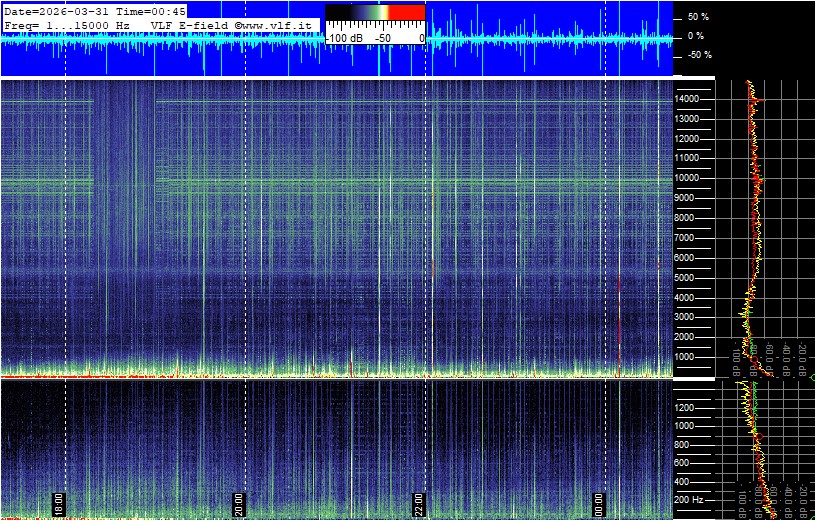The height and width of the screenshot is (521, 816).
Task: Click the -50 % amplitude axis label
Action: click(700, 55)
